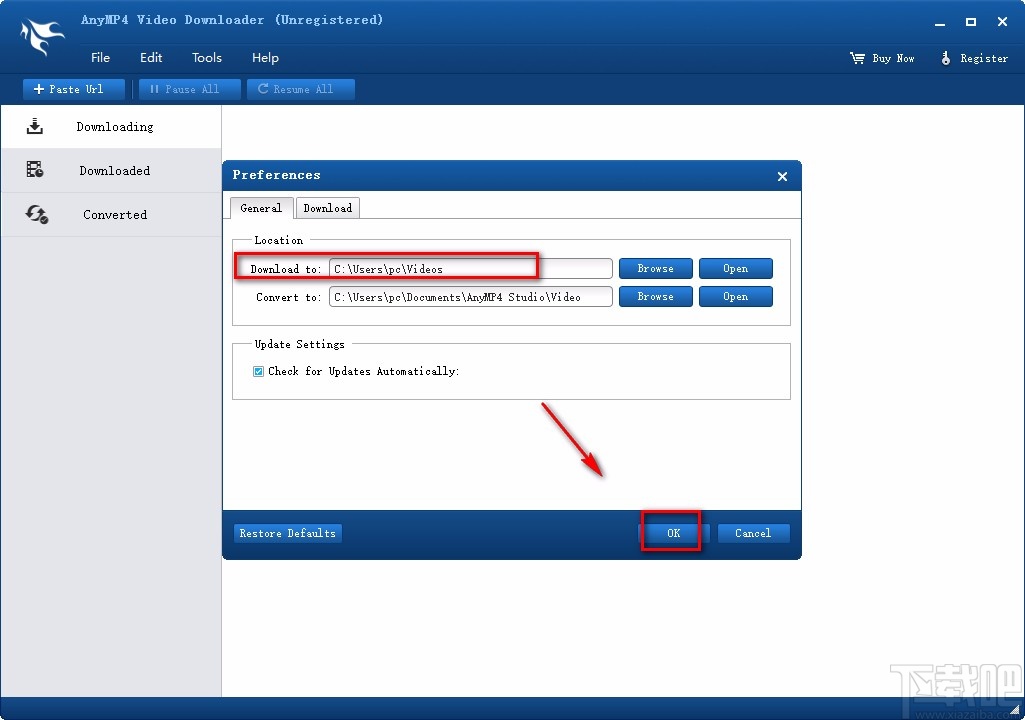Click the Paste Url toolbar button
The image size is (1025, 720).
(74, 89)
